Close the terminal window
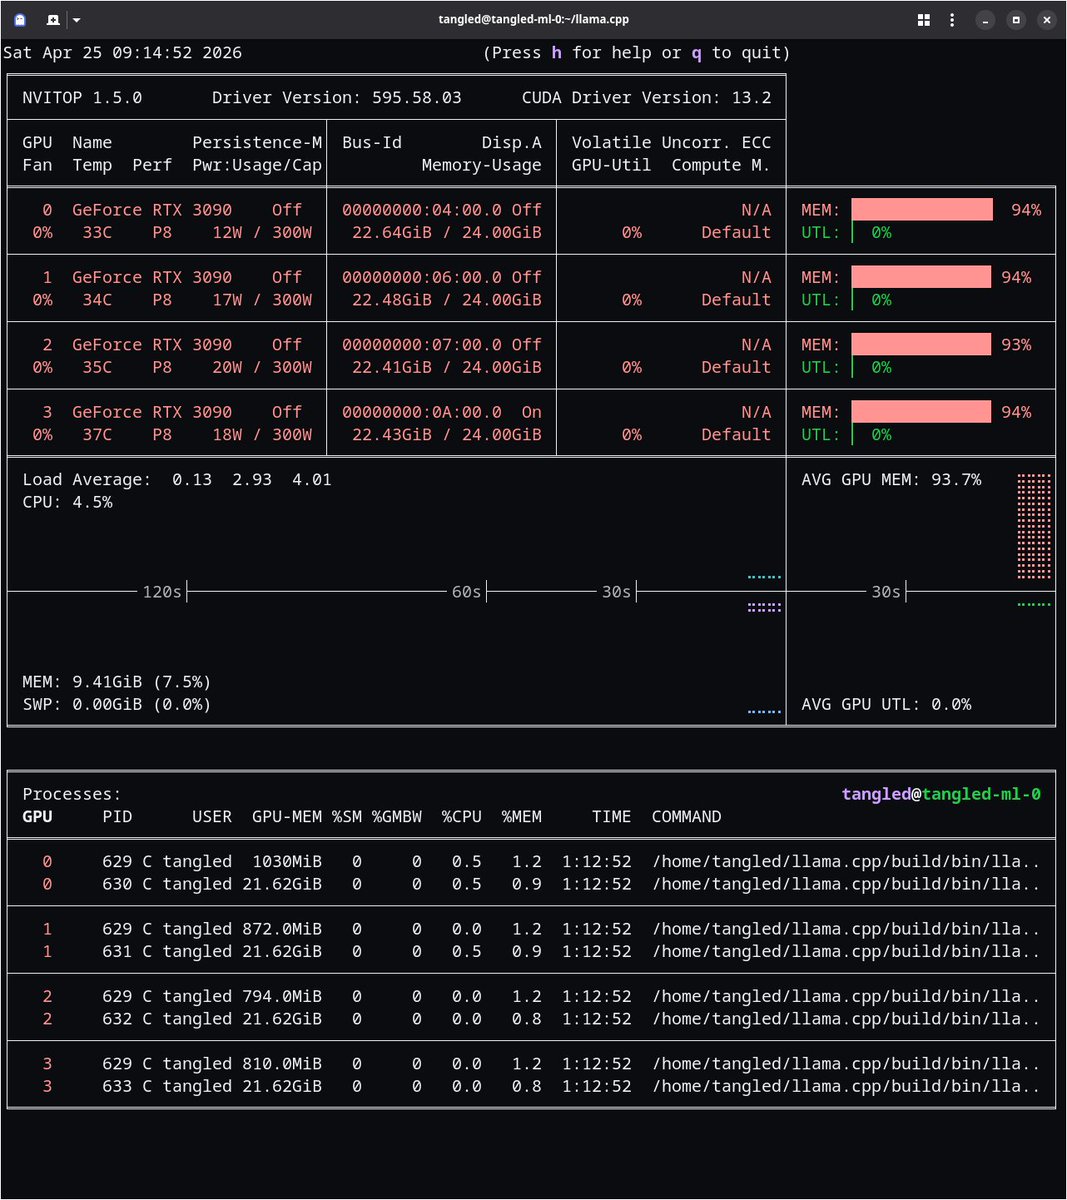The width and height of the screenshot is (1067, 1200). (x=1046, y=20)
